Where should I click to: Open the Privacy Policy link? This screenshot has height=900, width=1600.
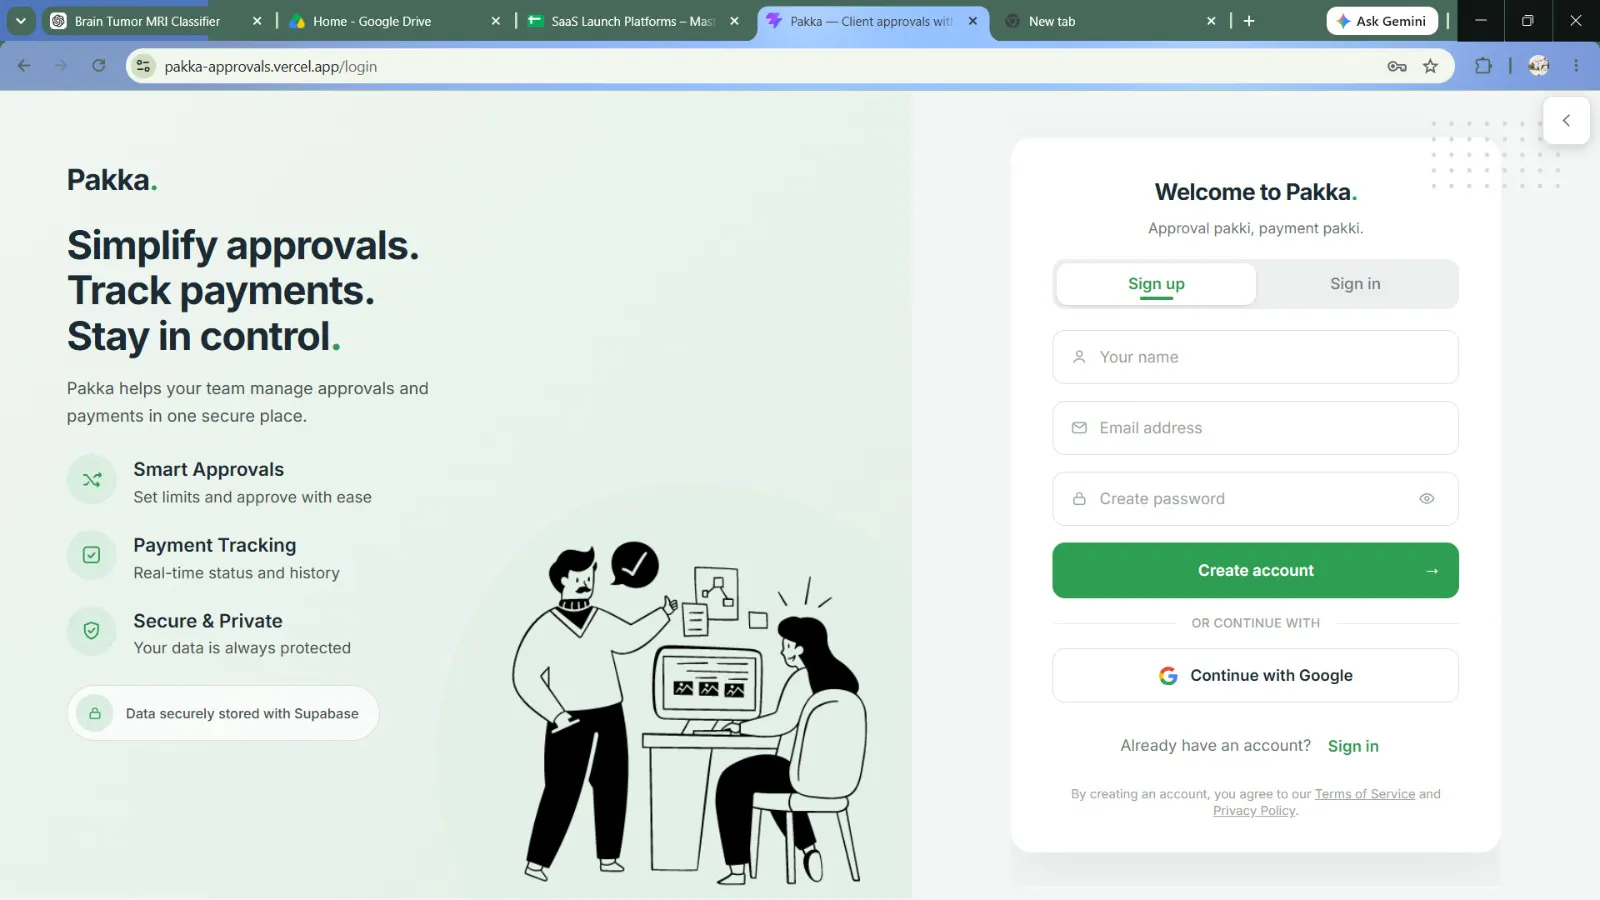[1254, 811]
